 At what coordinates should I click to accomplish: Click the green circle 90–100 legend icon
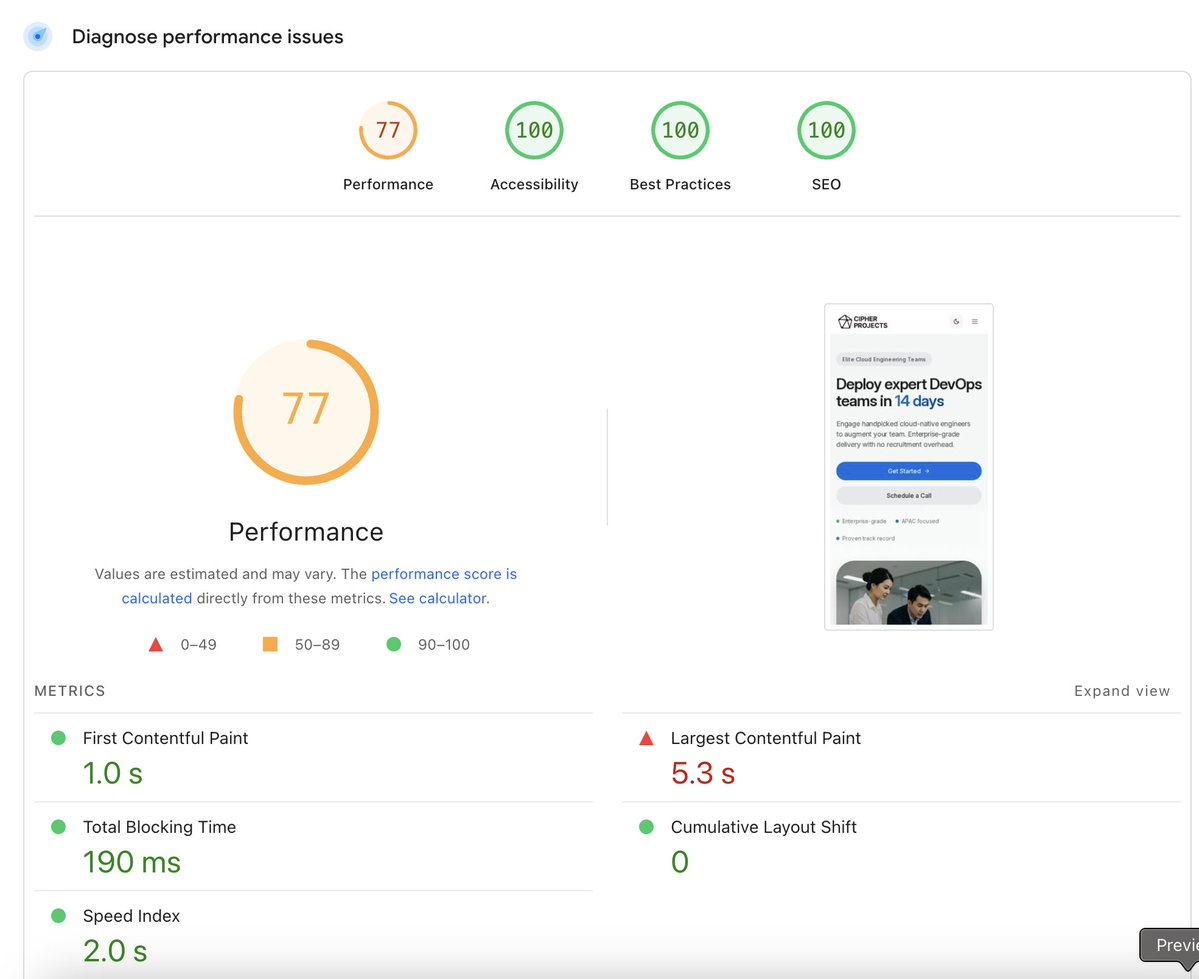tap(394, 644)
